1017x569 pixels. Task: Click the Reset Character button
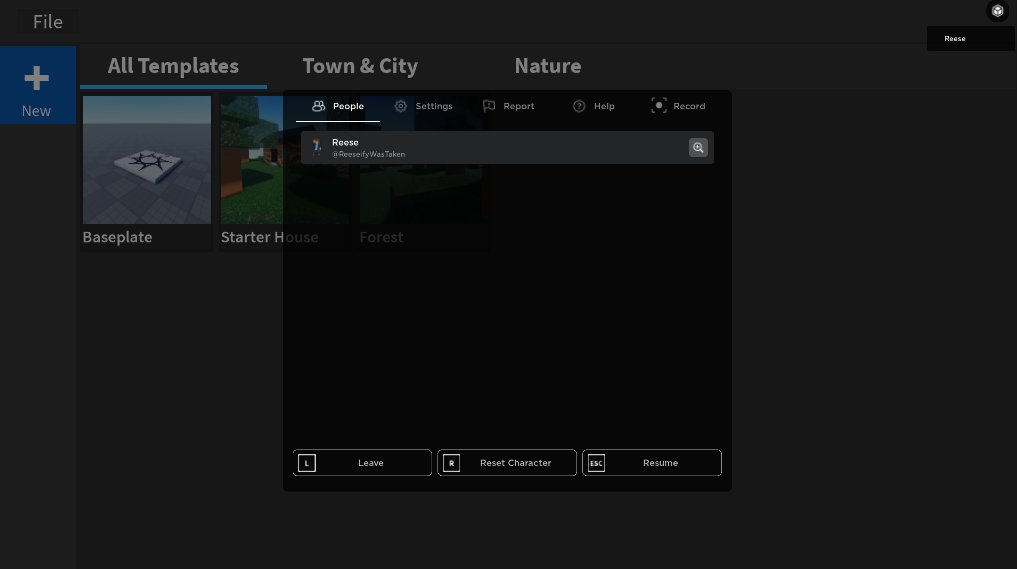507,463
